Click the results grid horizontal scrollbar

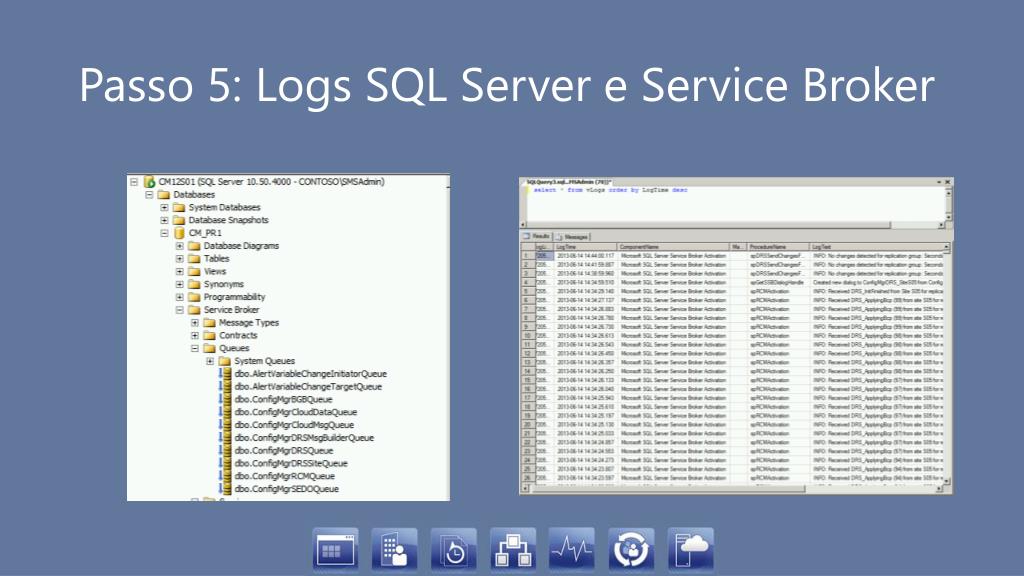pyautogui.click(x=732, y=488)
